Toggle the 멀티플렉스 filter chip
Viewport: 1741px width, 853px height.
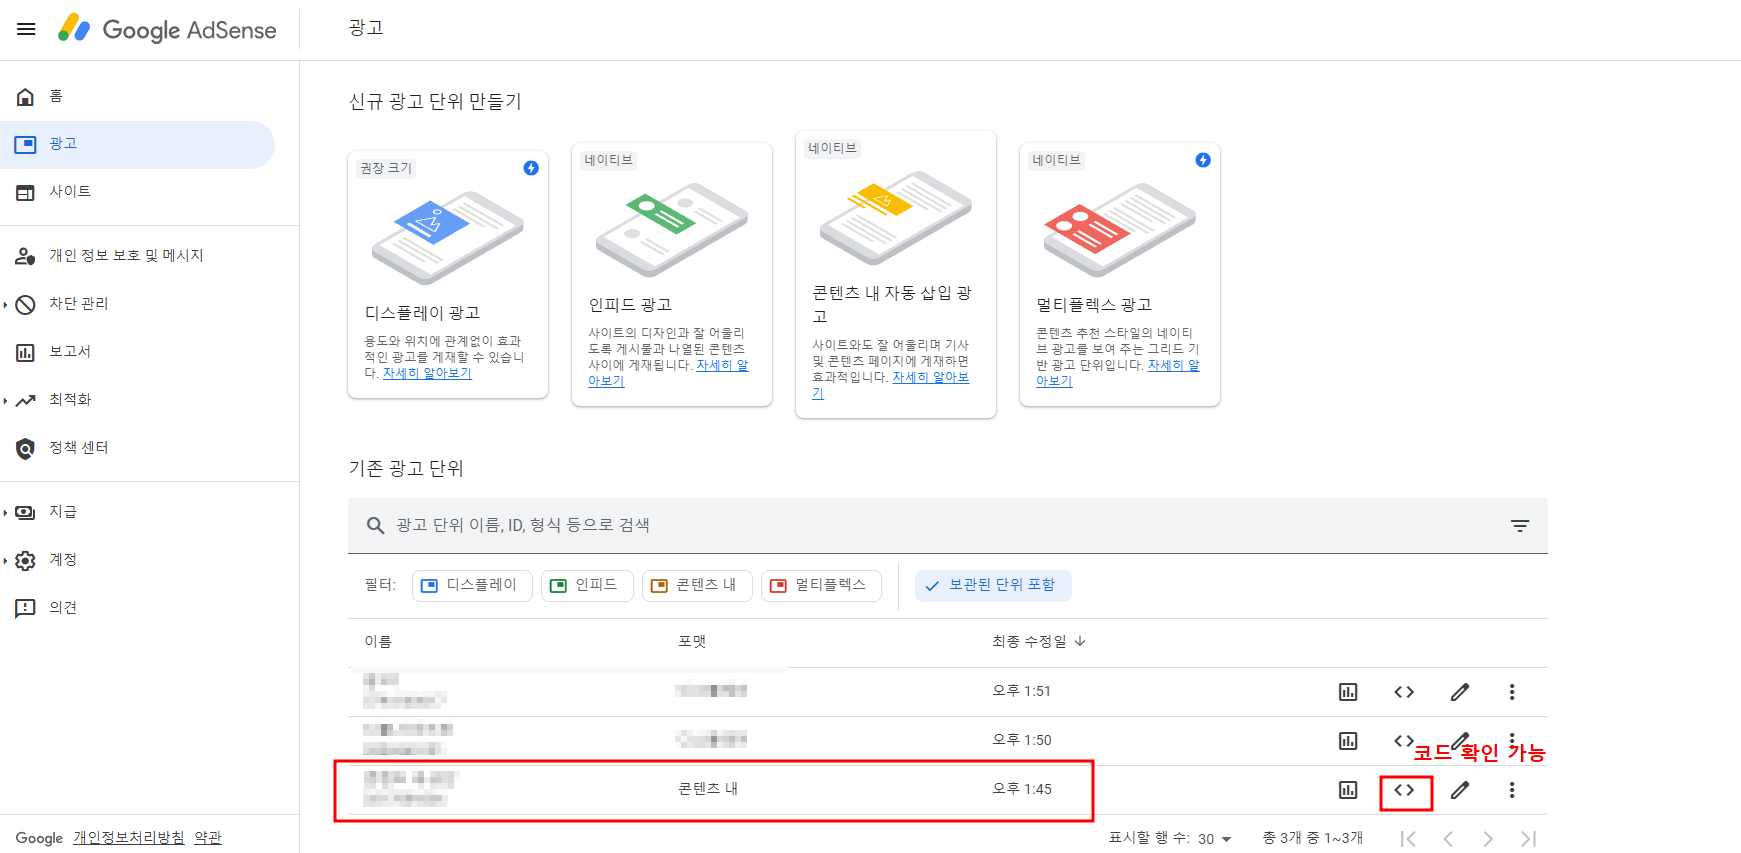[x=821, y=585]
